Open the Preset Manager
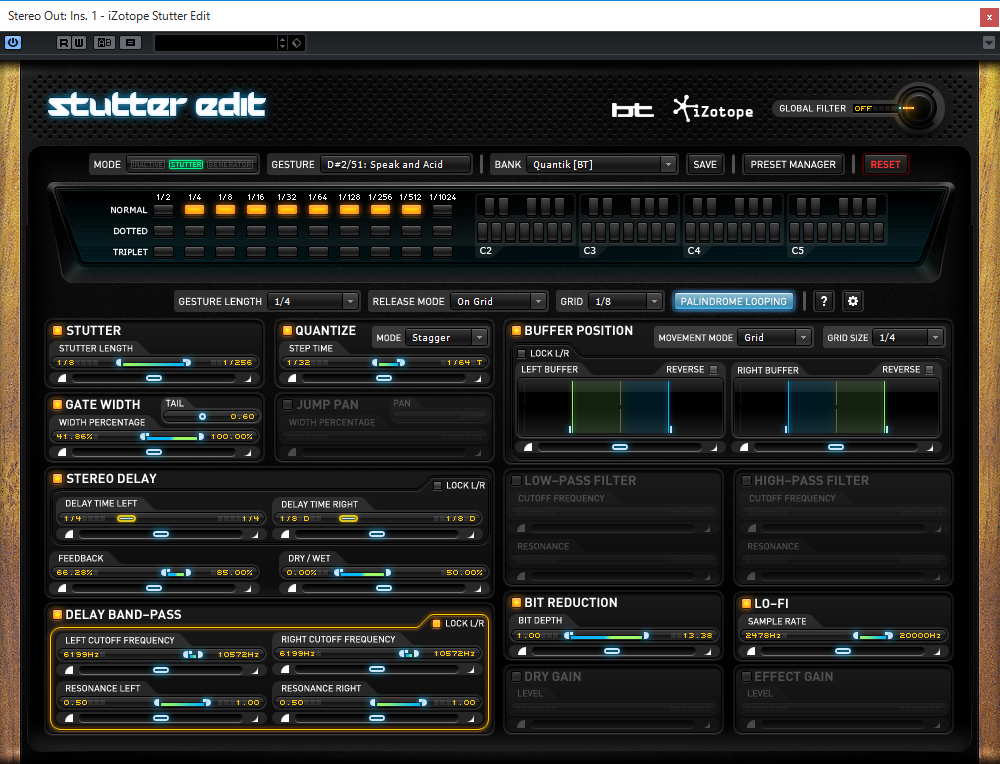This screenshot has height=764, width=1000. pos(793,165)
